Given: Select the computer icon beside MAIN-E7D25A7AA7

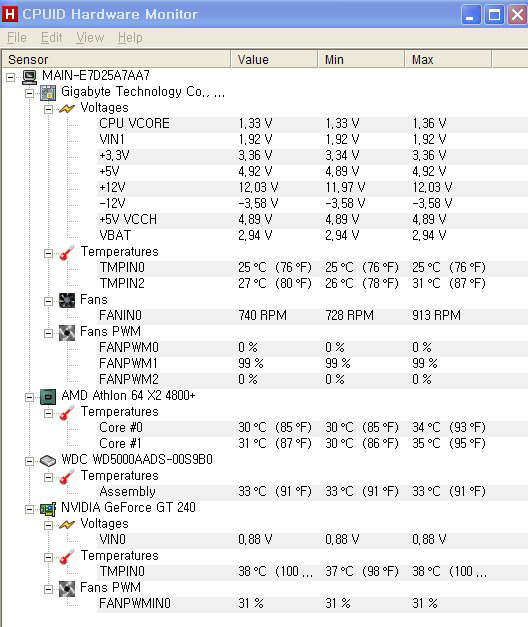Looking at the screenshot, I should coord(29,76).
